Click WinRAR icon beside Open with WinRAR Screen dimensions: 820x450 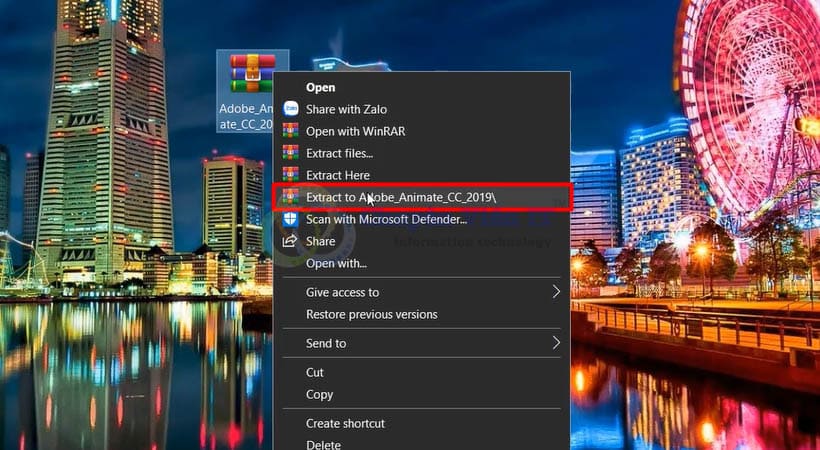click(290, 131)
